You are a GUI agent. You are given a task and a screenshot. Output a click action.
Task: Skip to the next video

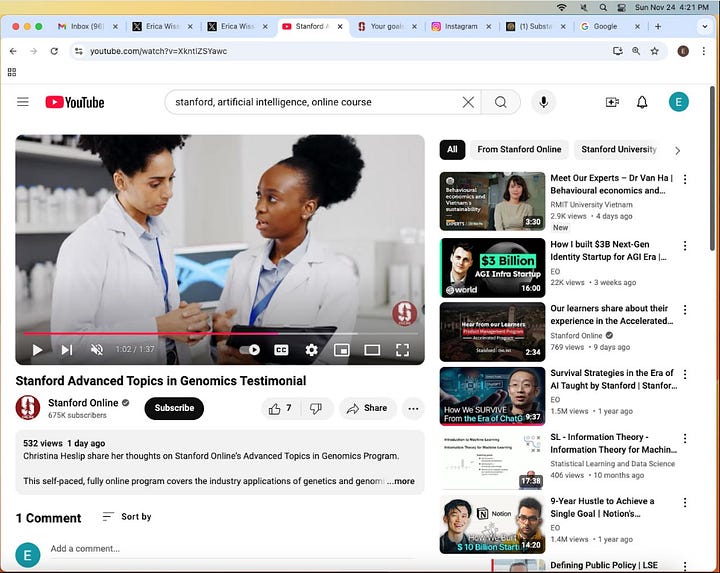[67, 350]
